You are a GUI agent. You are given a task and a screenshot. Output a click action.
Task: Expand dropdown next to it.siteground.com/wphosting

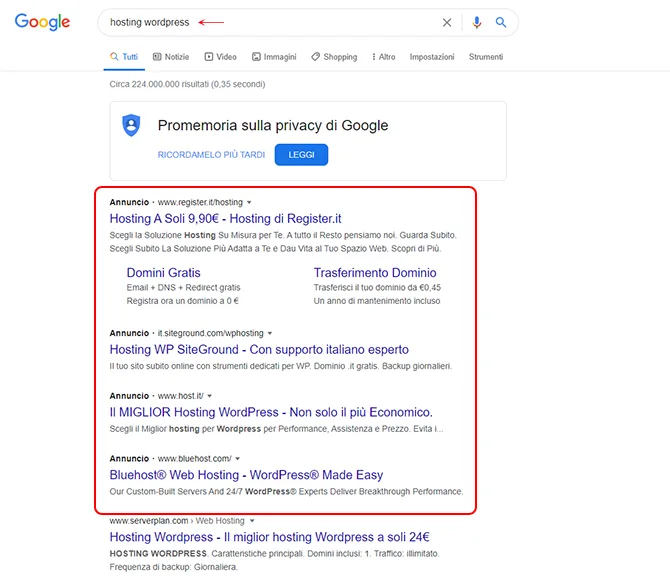tap(270, 333)
